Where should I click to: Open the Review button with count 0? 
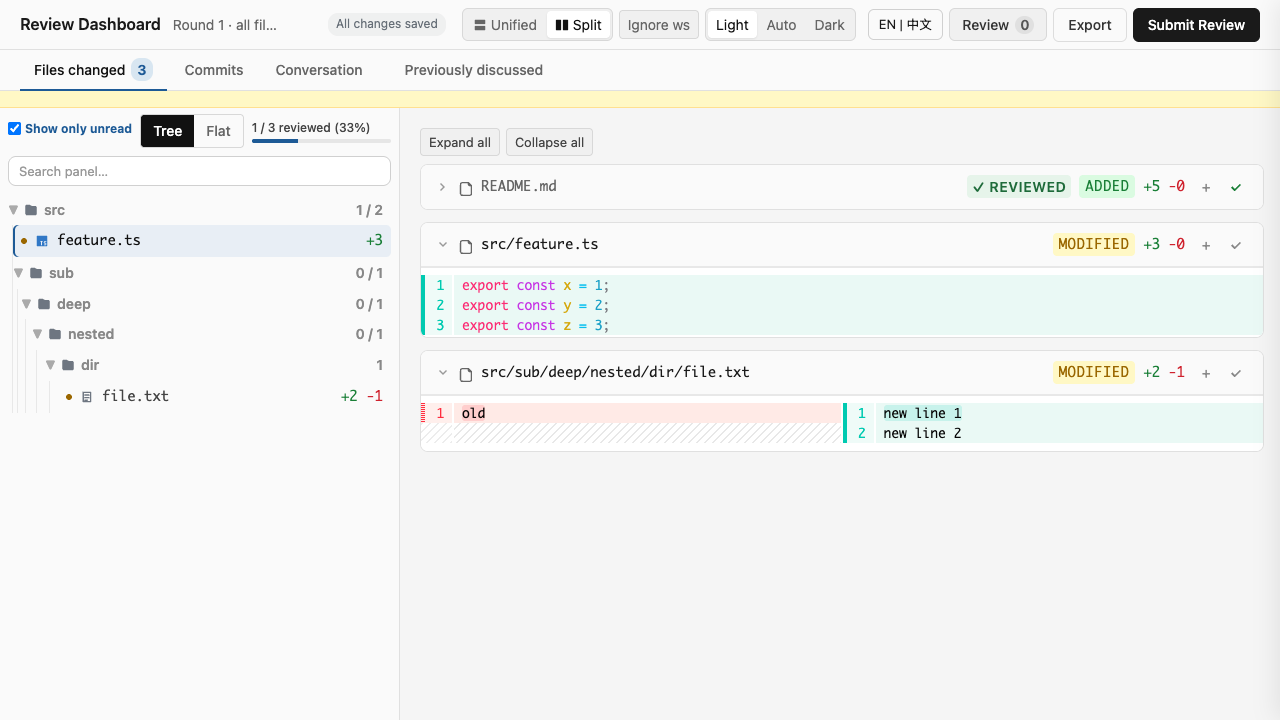(x=997, y=25)
